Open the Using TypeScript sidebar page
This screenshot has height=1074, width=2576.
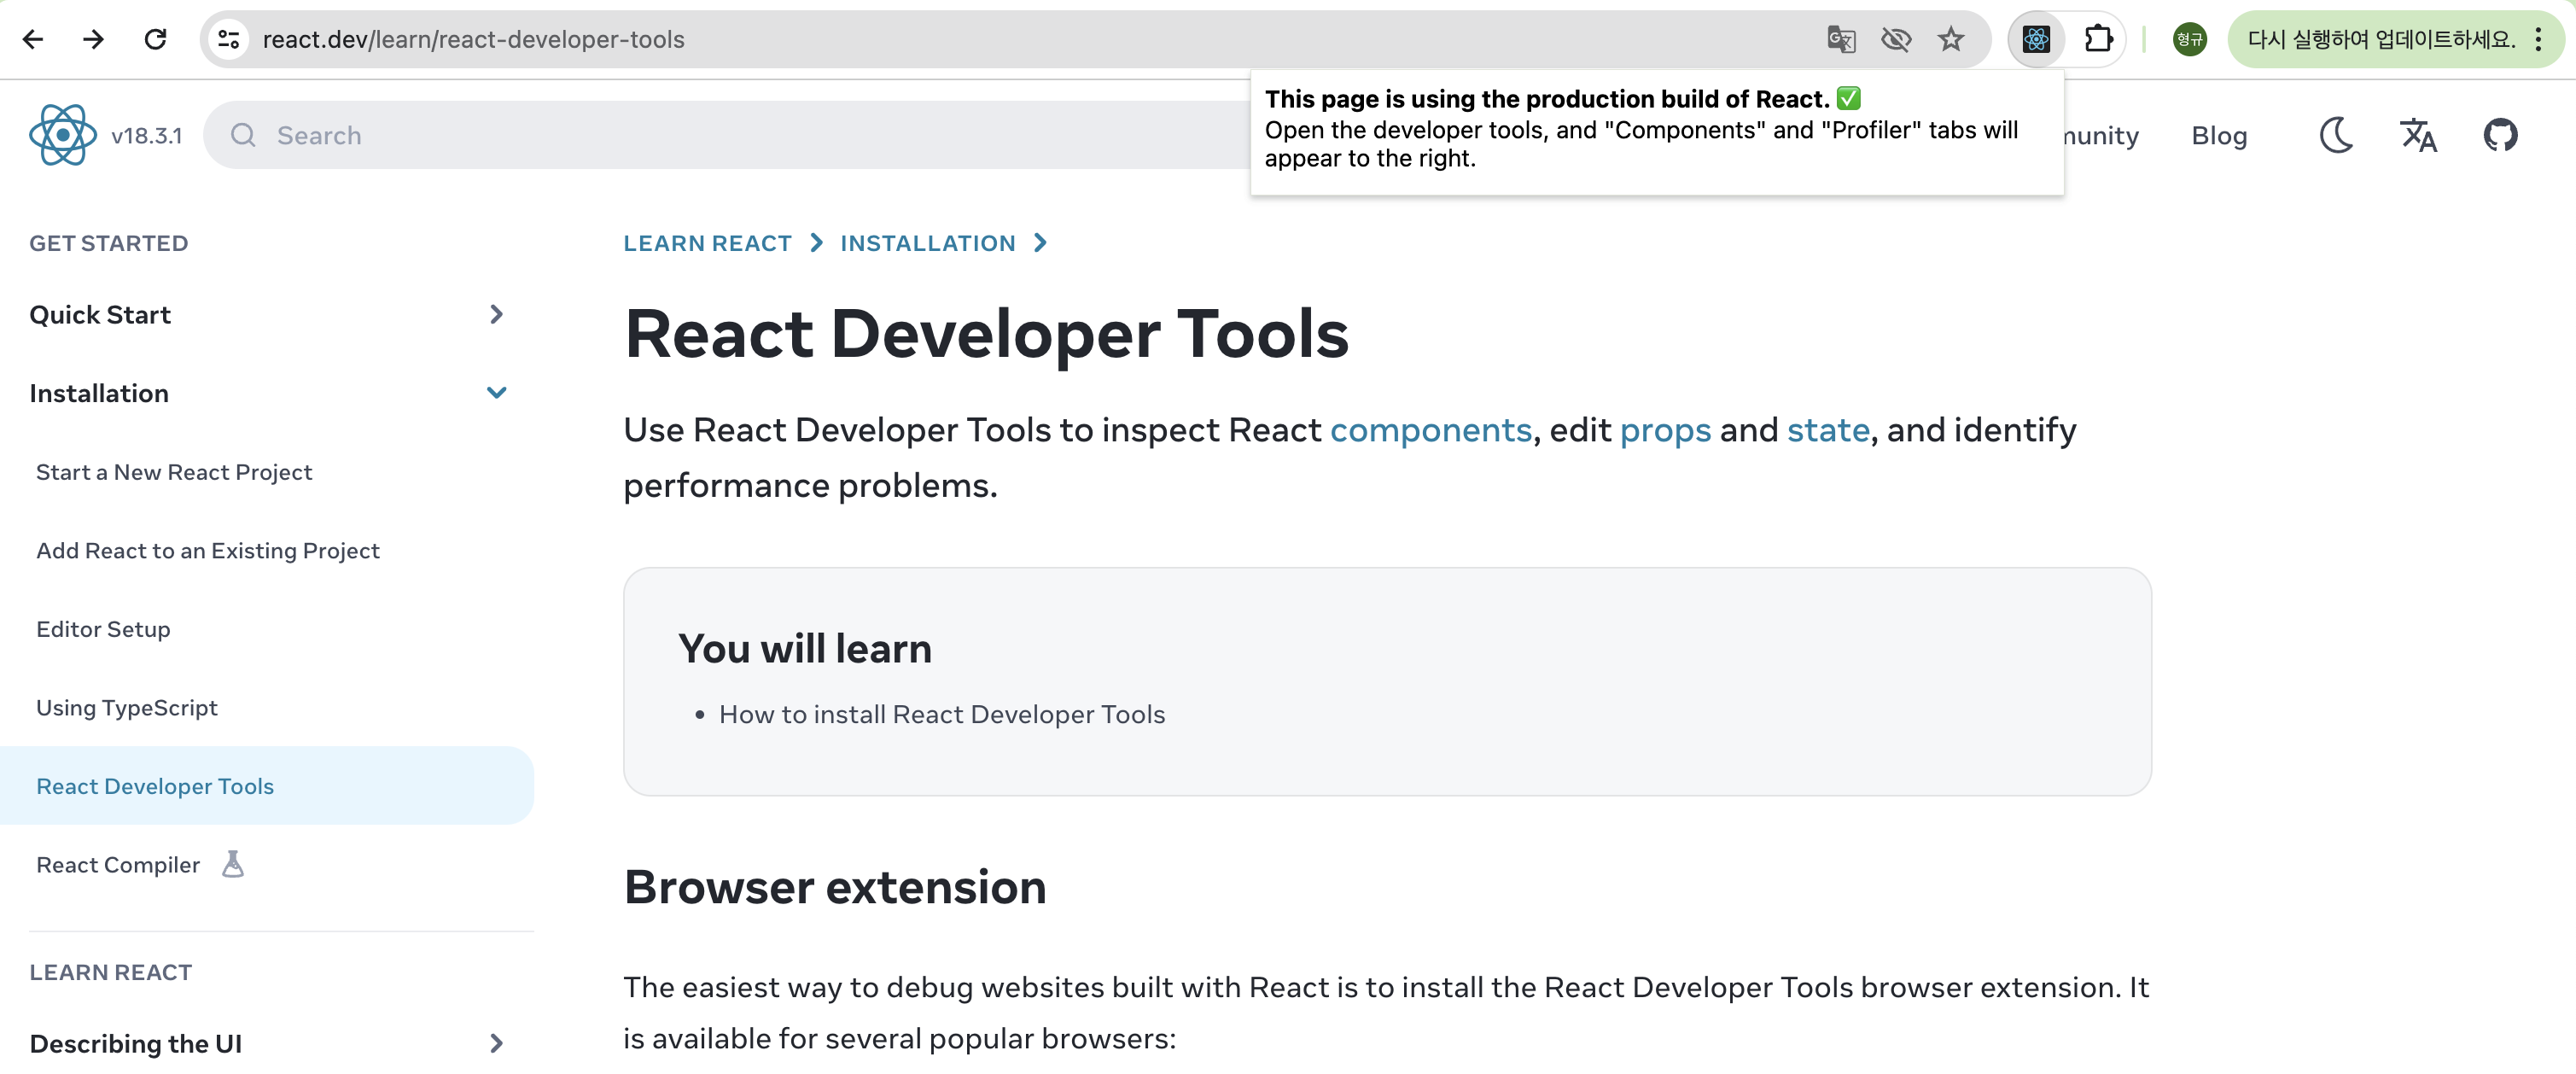(127, 707)
